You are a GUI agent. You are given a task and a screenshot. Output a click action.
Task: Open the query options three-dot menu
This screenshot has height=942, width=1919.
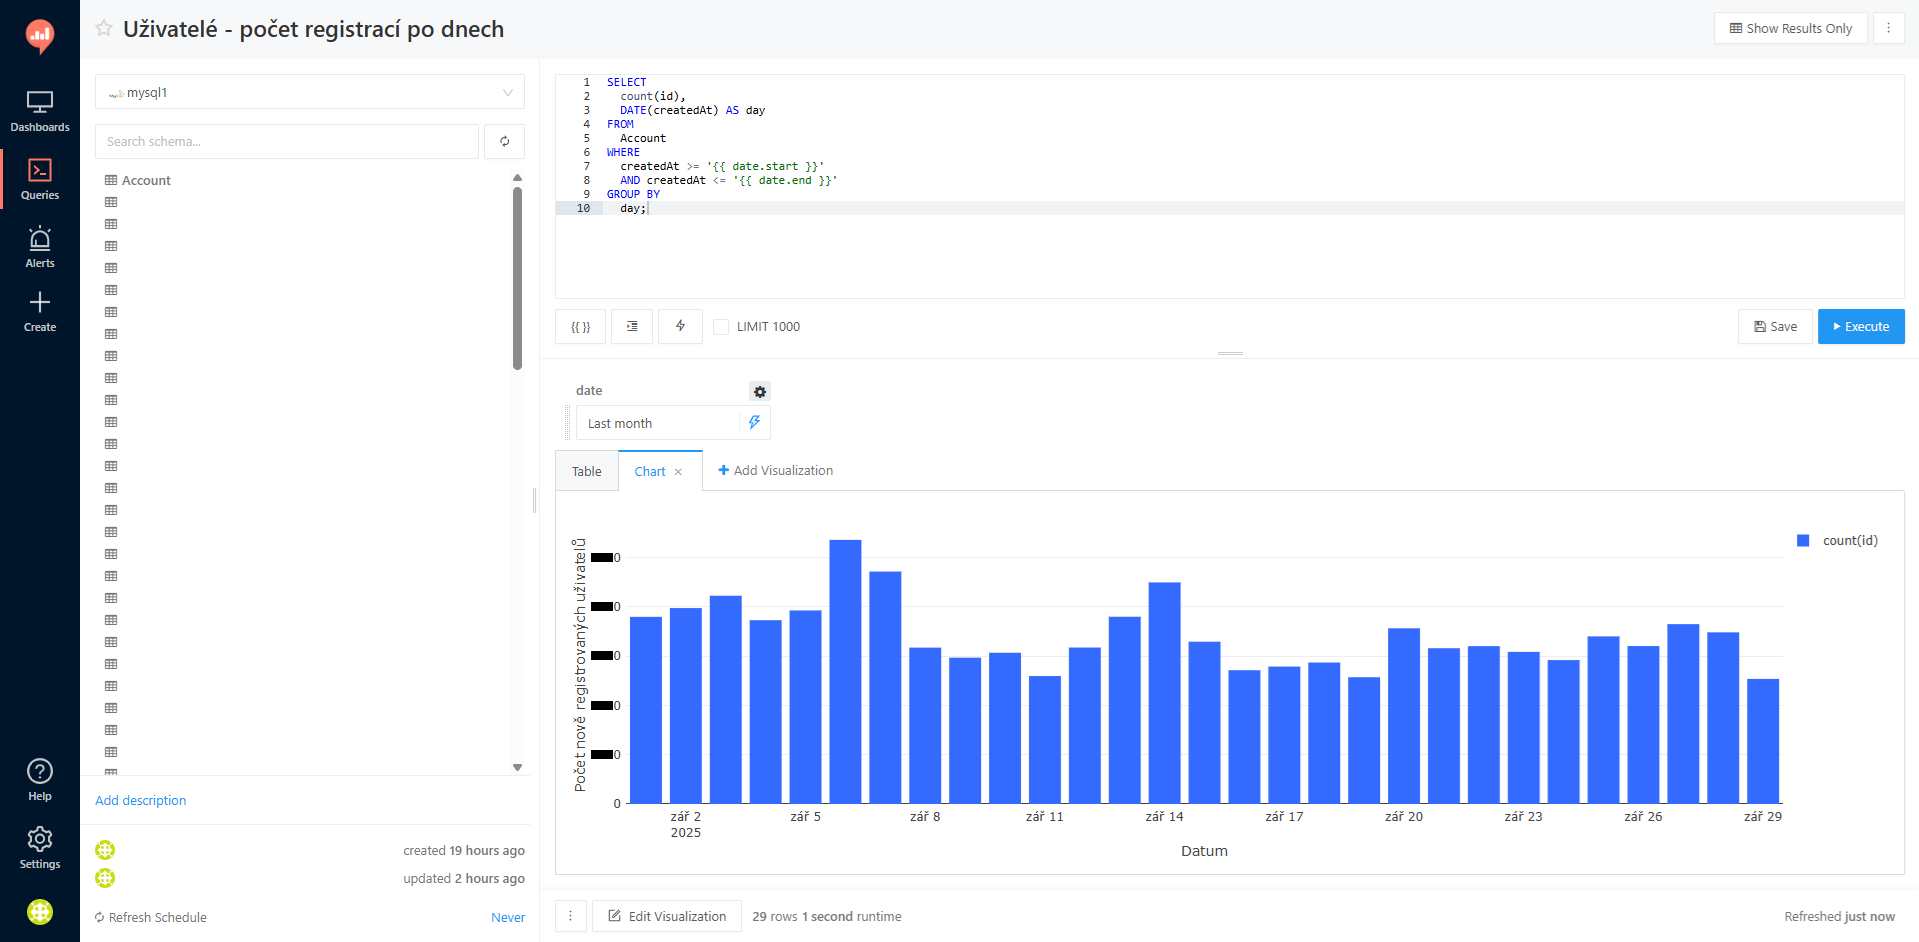[1888, 28]
